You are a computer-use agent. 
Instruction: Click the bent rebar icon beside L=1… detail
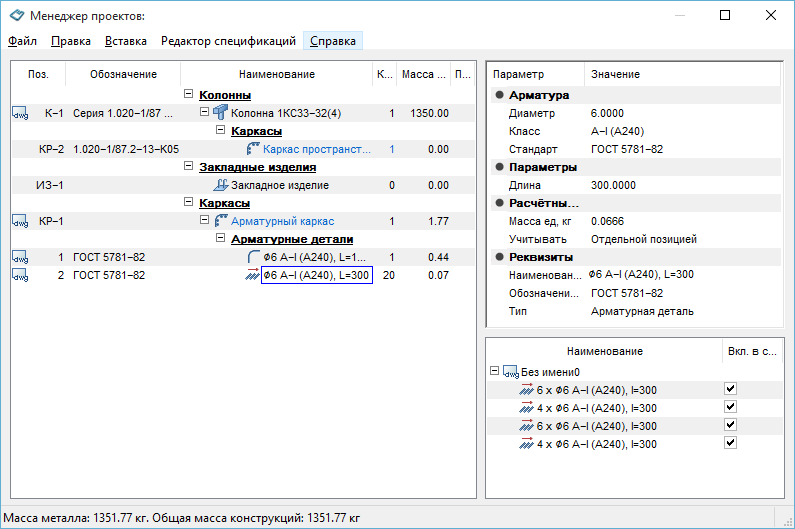pos(253,257)
